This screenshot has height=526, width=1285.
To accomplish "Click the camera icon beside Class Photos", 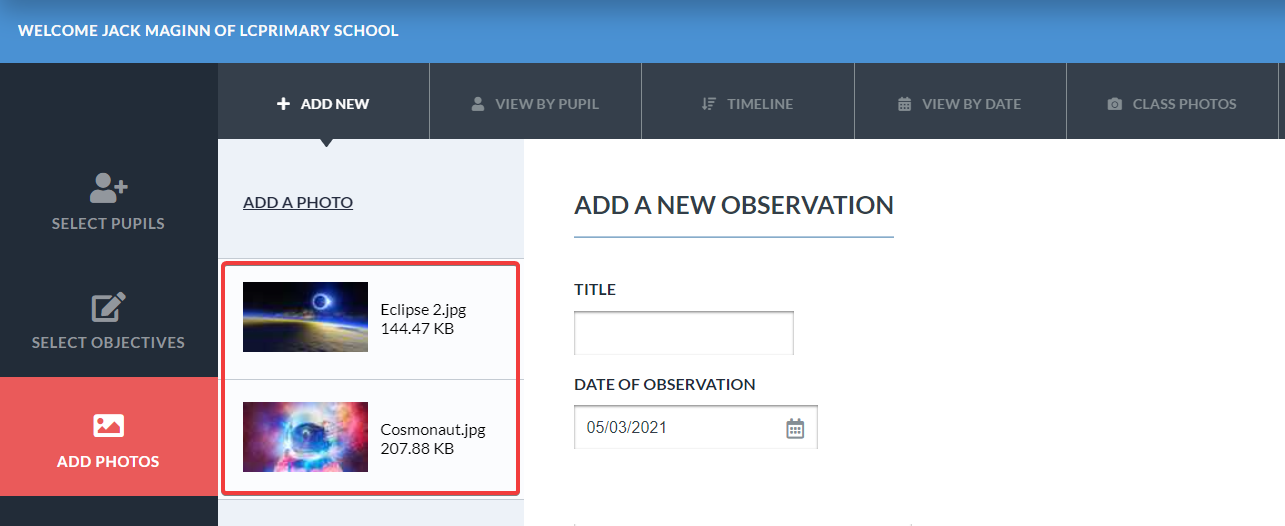I will tap(1115, 104).
